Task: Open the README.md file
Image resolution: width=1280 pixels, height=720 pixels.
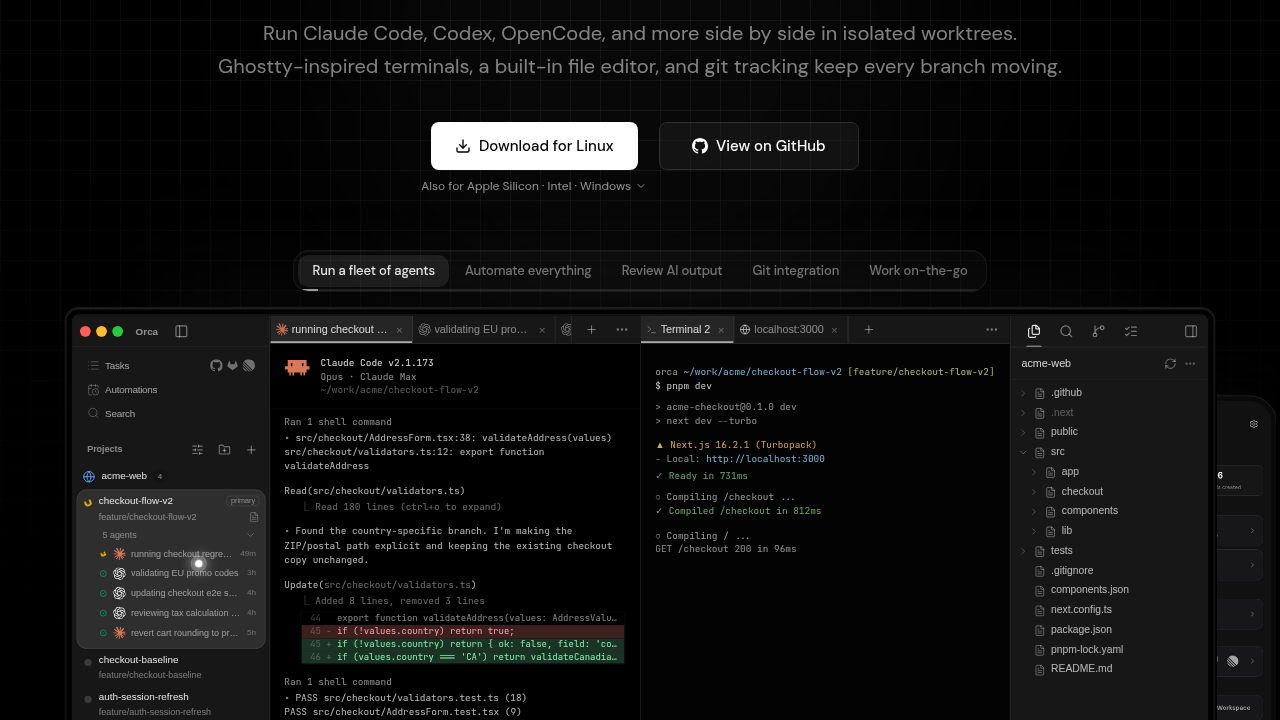Action: pos(1110,669)
